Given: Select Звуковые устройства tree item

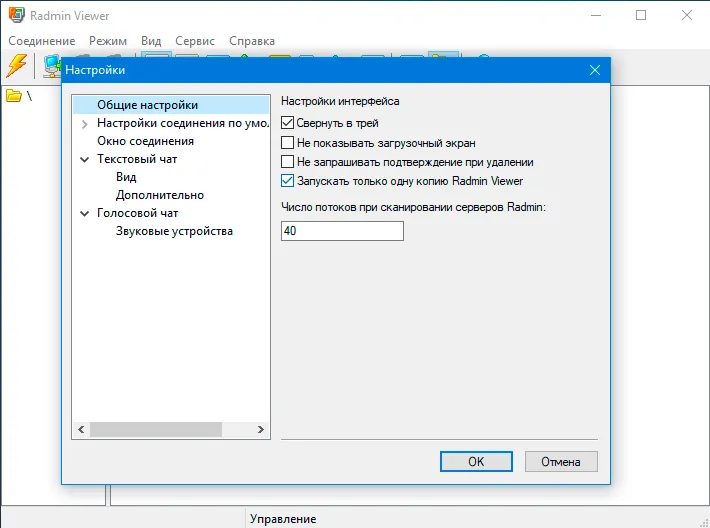Looking at the screenshot, I should [174, 231].
